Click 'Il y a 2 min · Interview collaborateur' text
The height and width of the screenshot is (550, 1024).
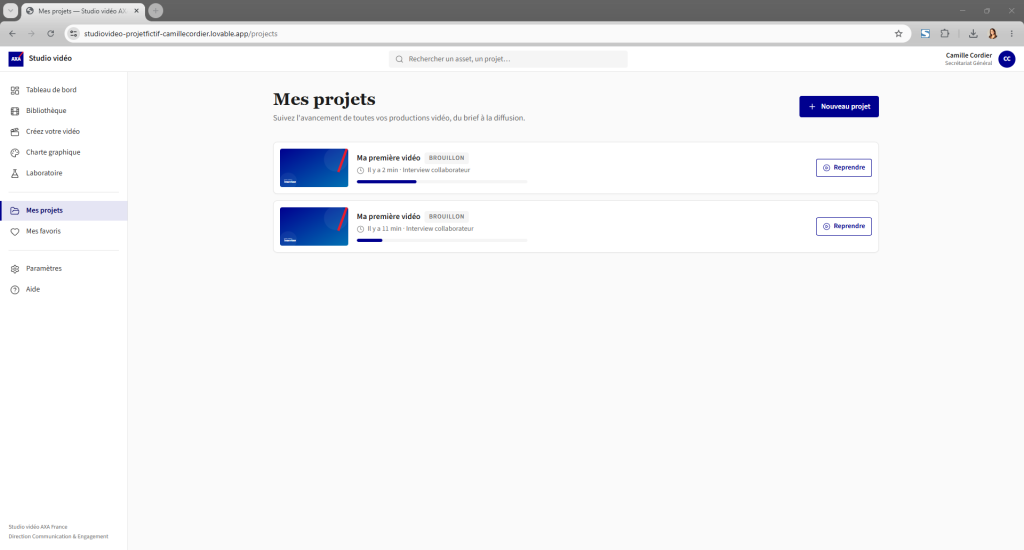tap(418, 170)
